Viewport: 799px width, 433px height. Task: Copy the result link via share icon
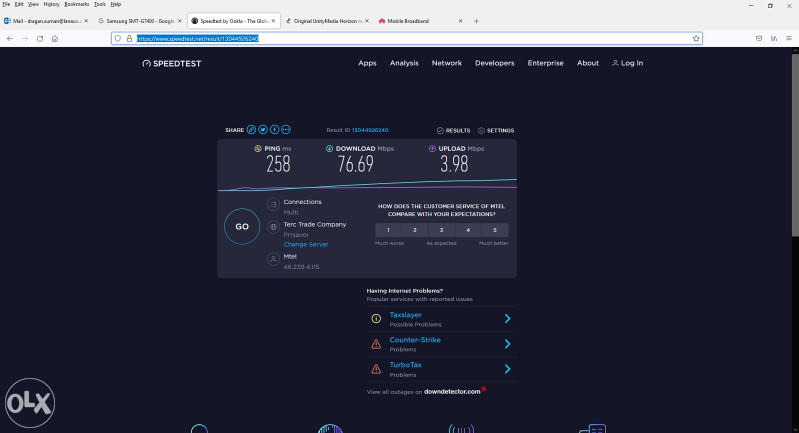[x=251, y=130]
